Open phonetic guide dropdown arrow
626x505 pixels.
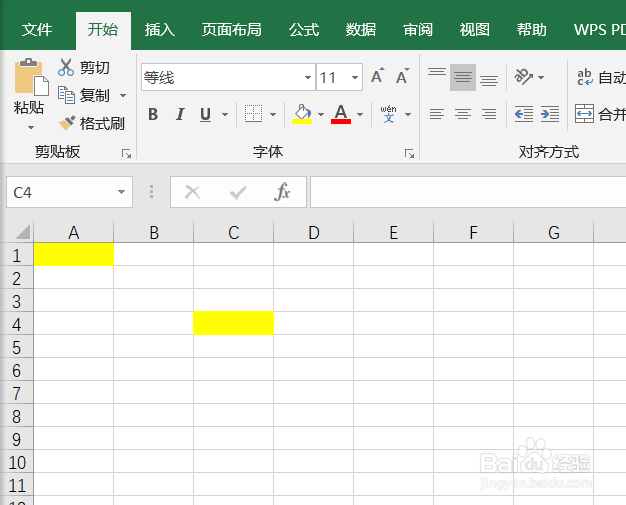tap(408, 115)
